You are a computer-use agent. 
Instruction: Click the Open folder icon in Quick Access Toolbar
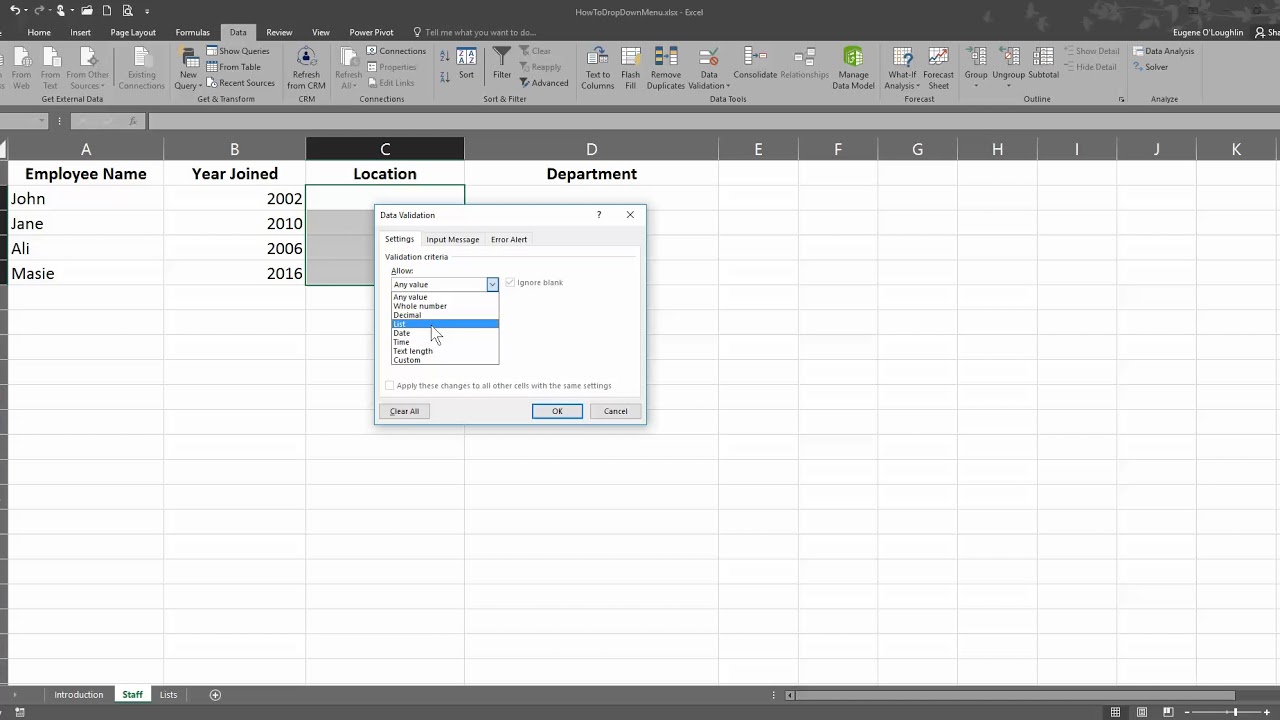(88, 11)
